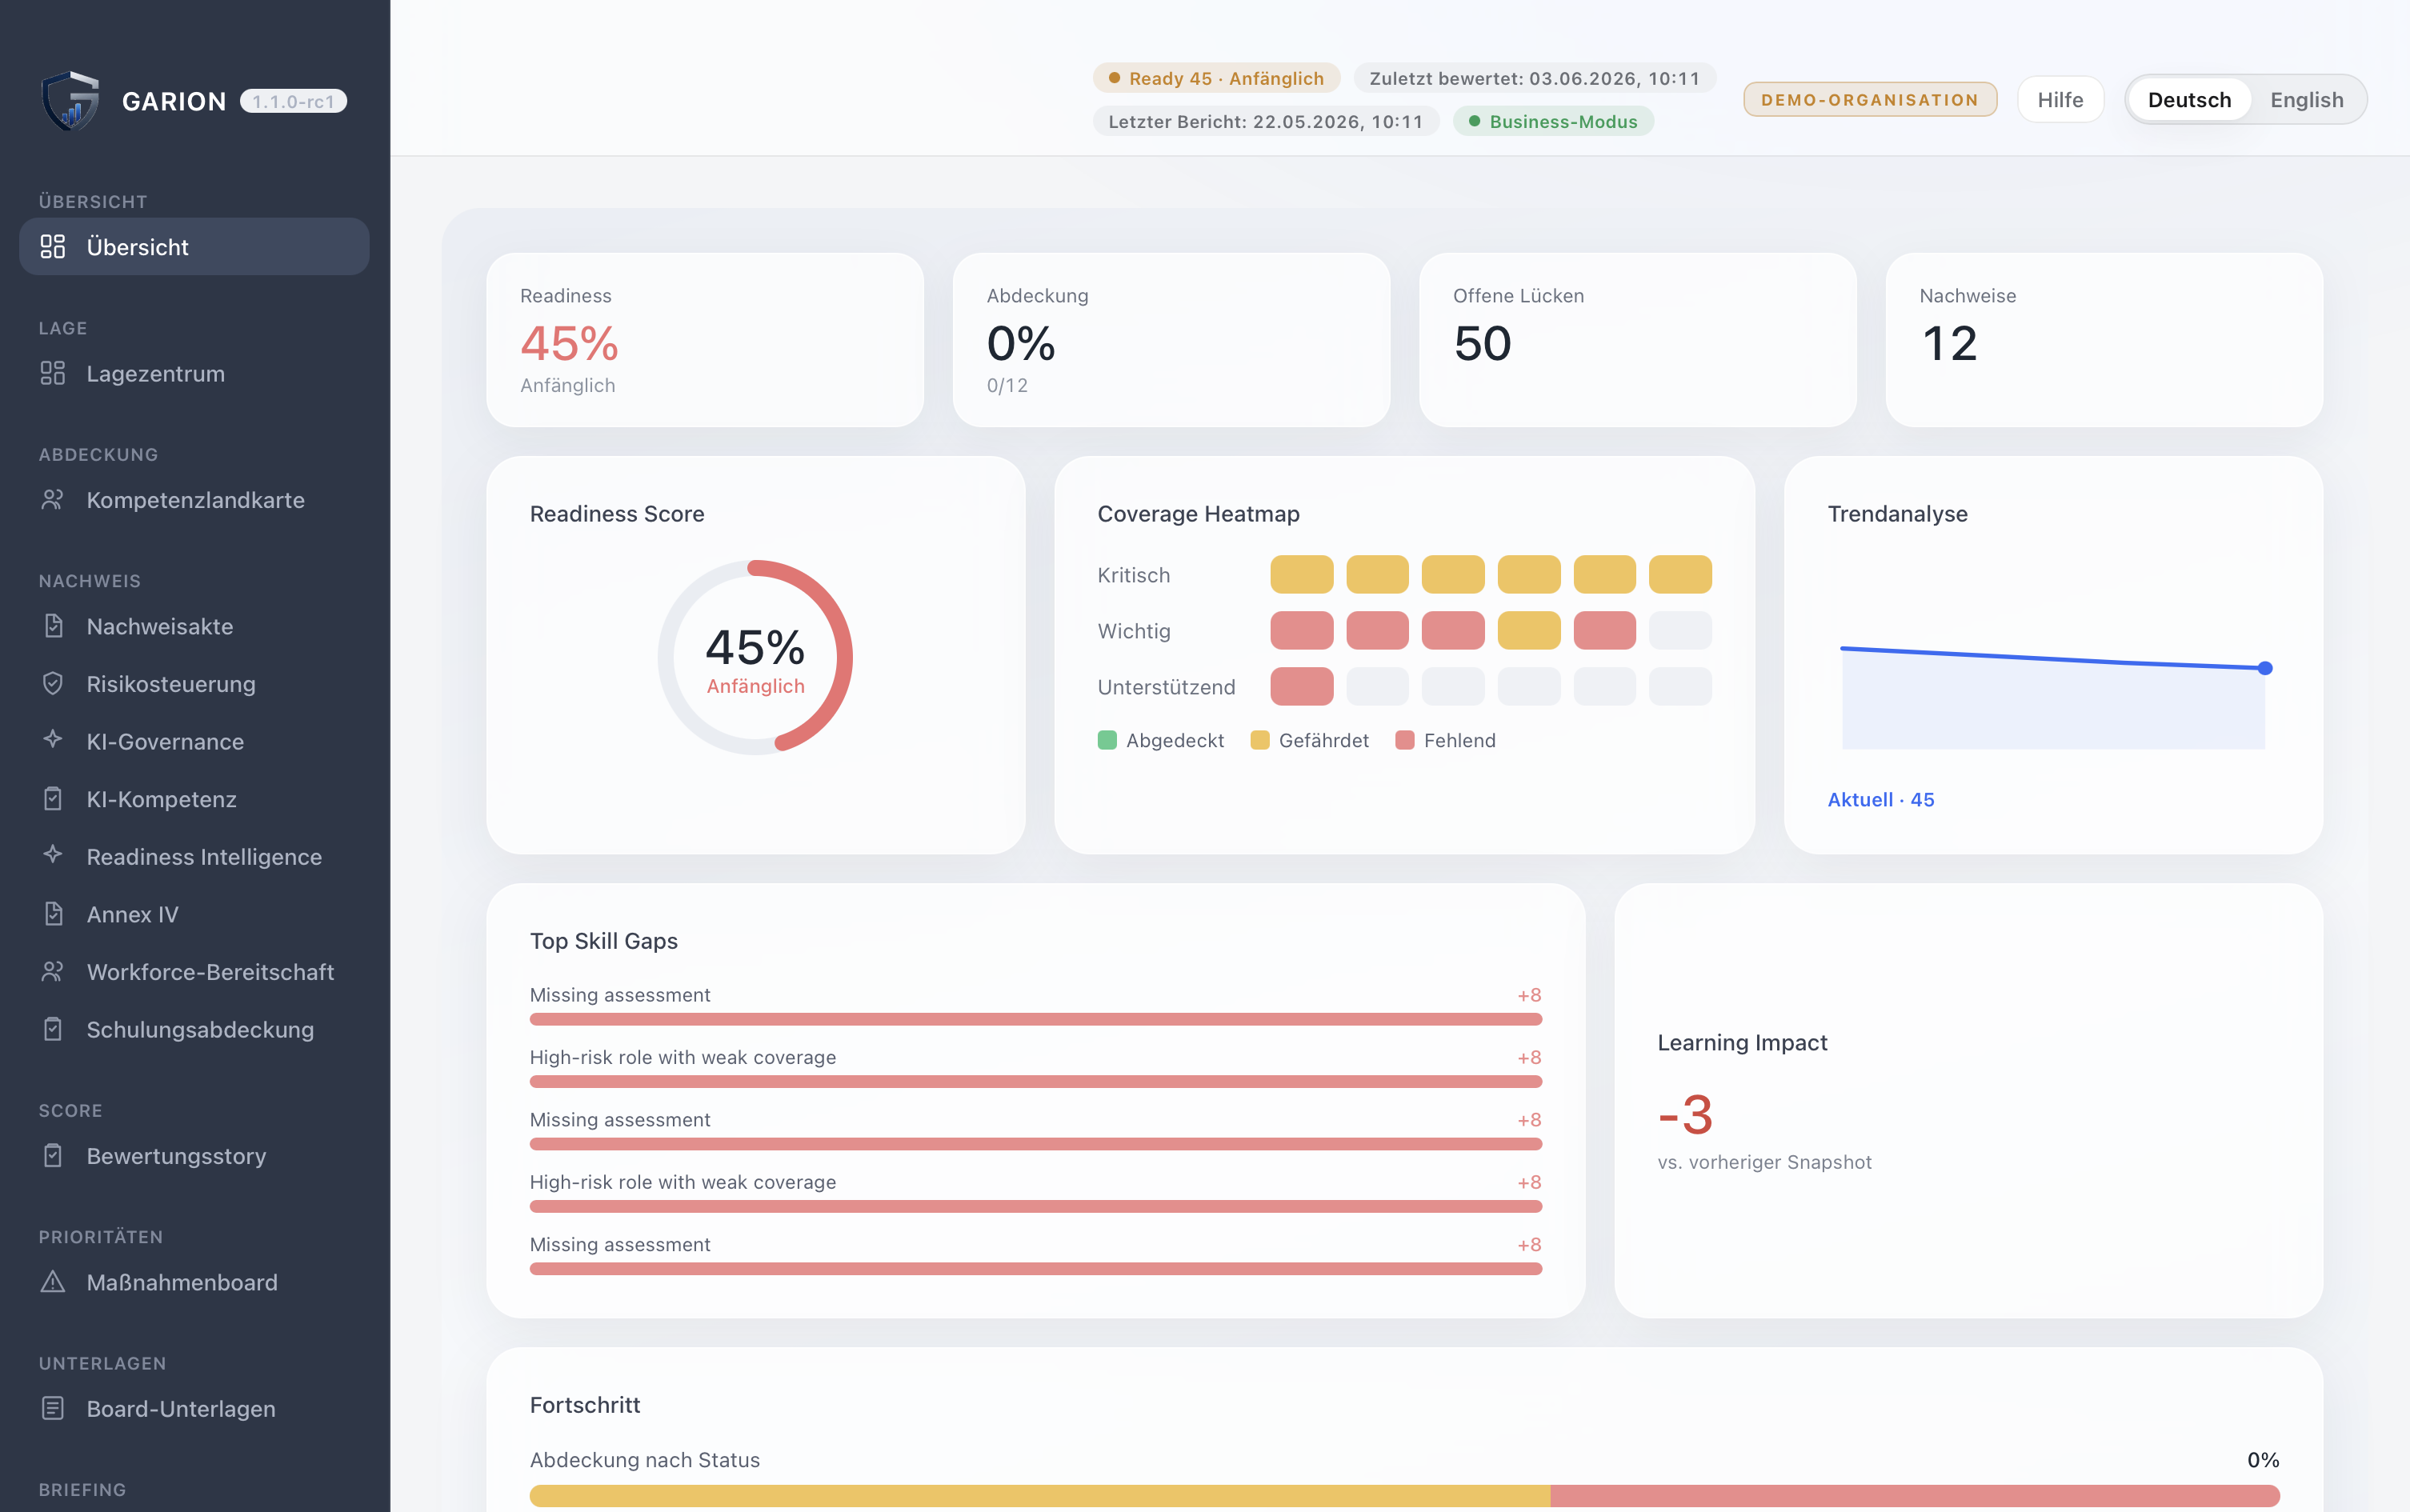Screen dimensions: 2410x1512
Task: Click the Risikosteuerung shield icon
Action: [x=53, y=684]
